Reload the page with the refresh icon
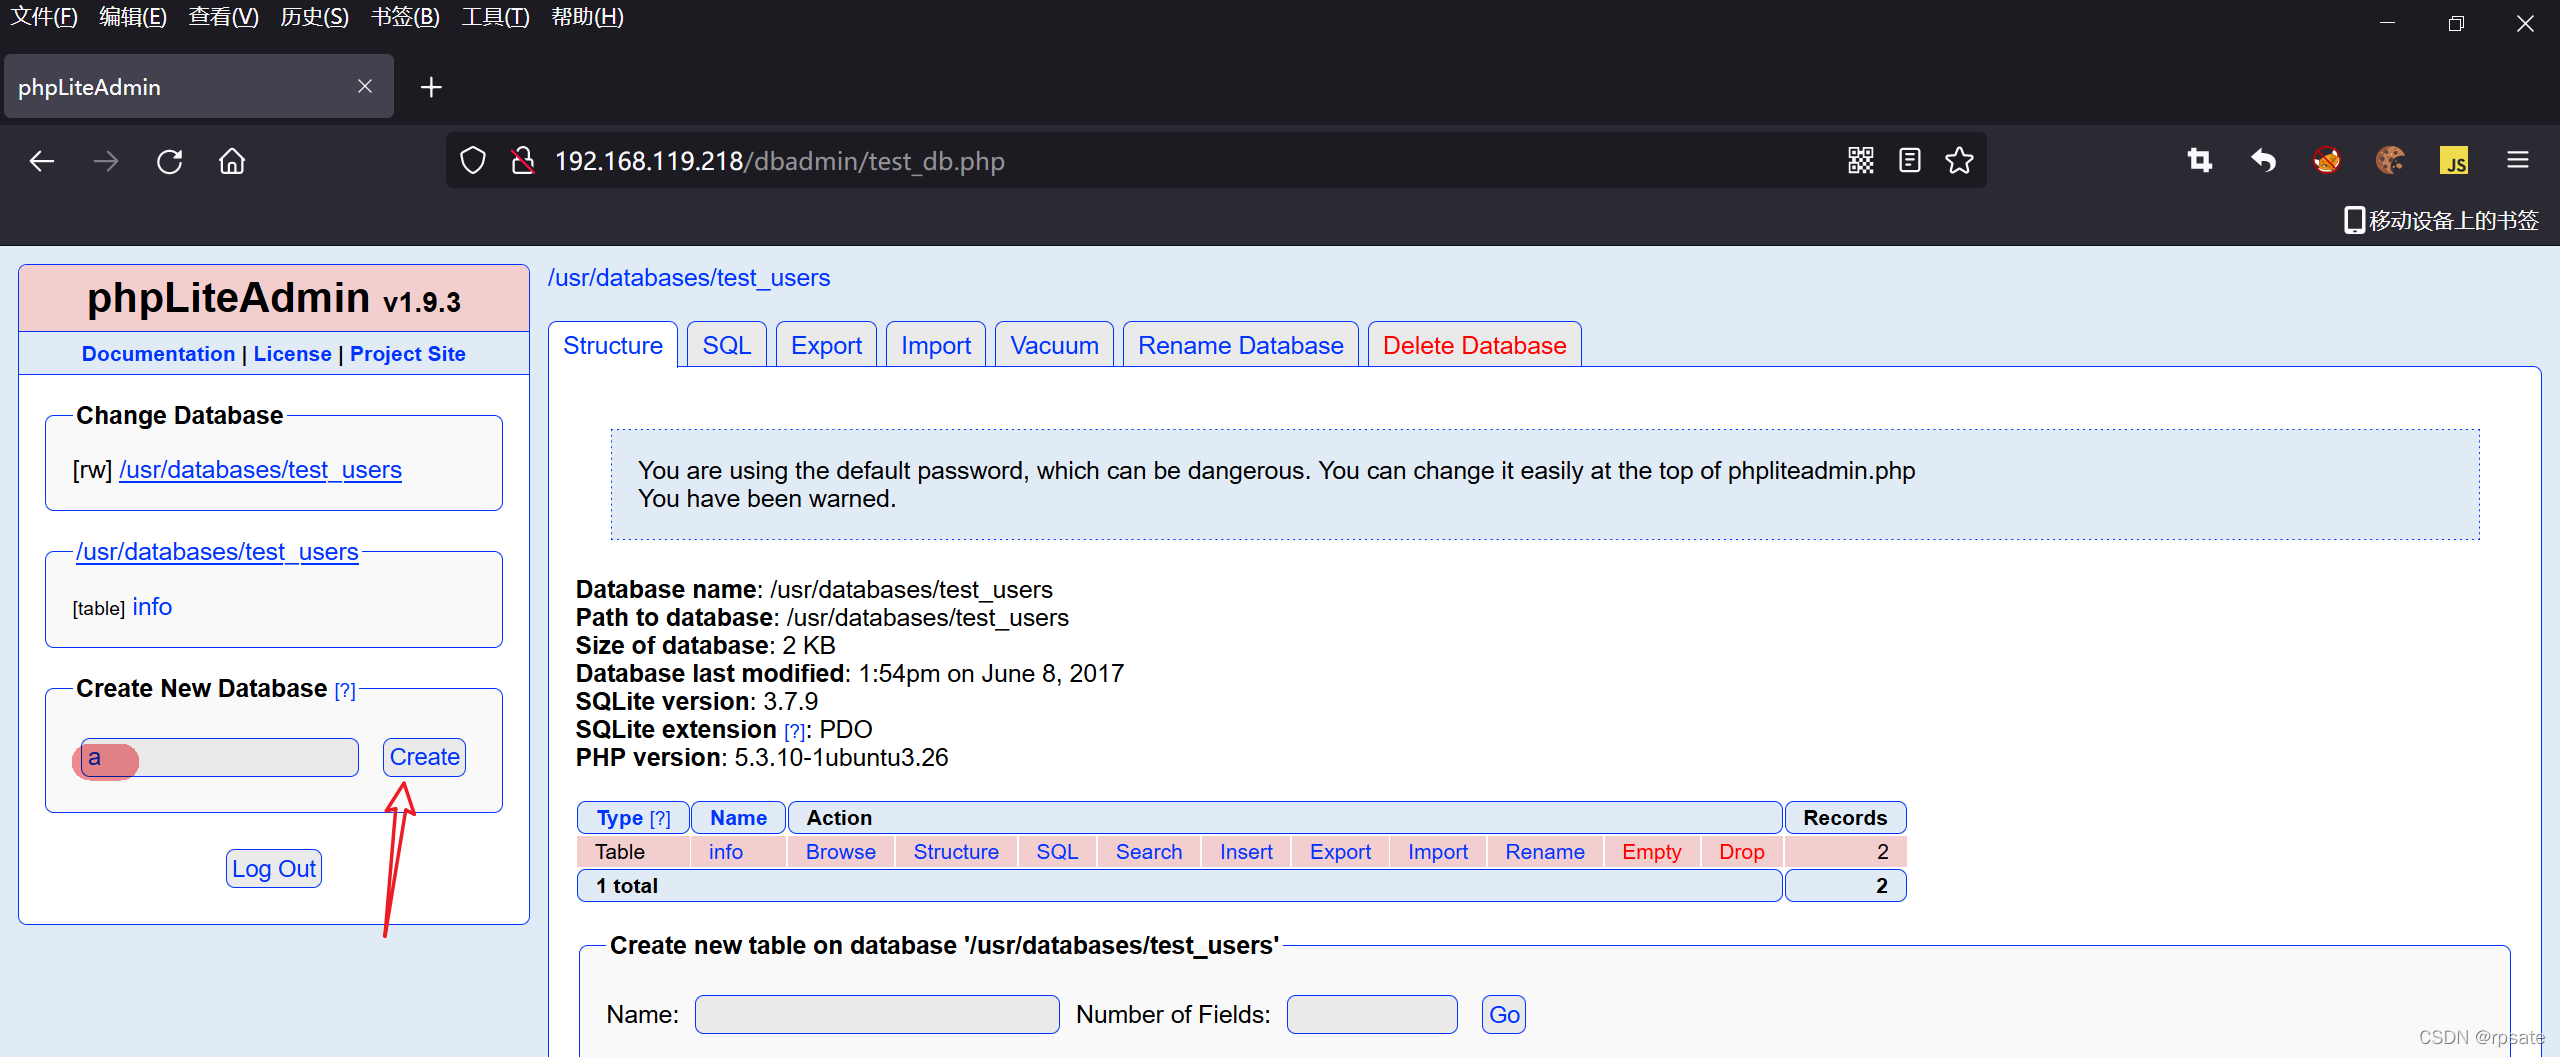This screenshot has height=1057, width=2560. click(x=170, y=161)
